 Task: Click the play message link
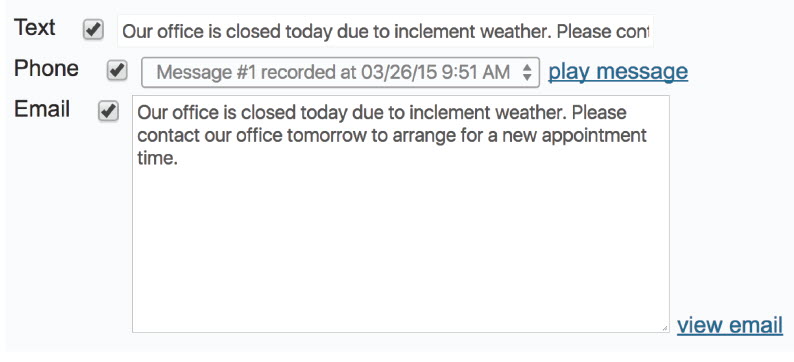[618, 71]
